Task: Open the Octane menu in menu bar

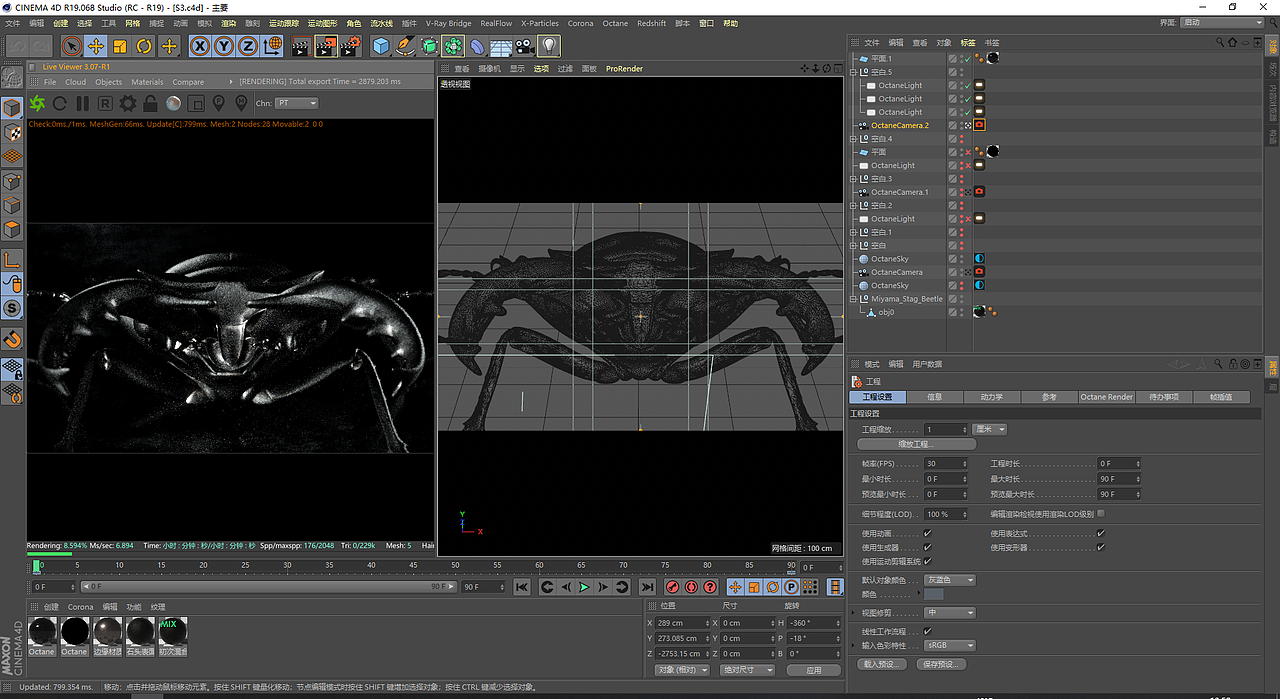Action: (x=615, y=23)
